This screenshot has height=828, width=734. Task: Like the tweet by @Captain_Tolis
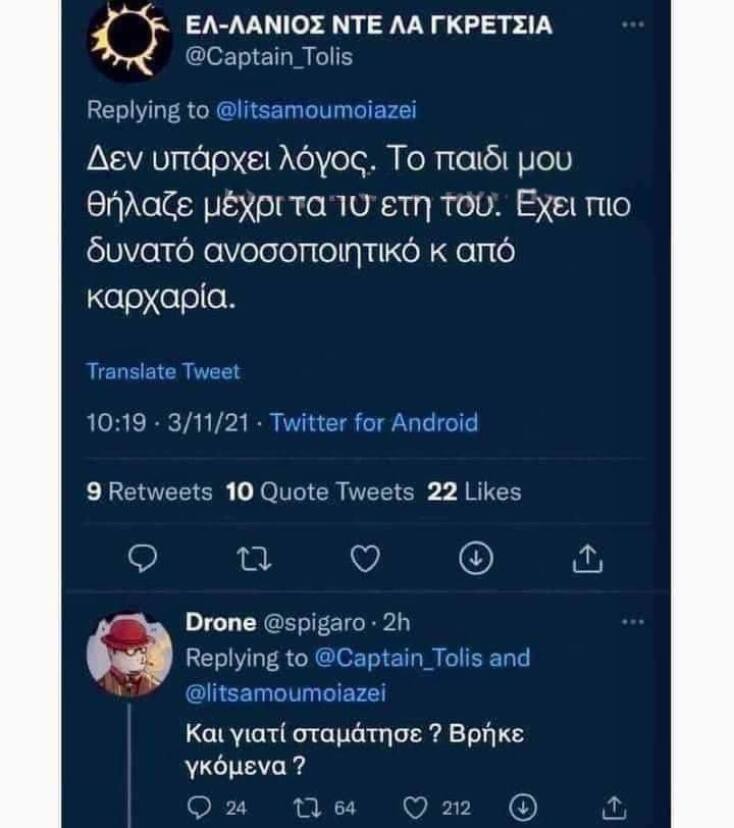(367, 558)
